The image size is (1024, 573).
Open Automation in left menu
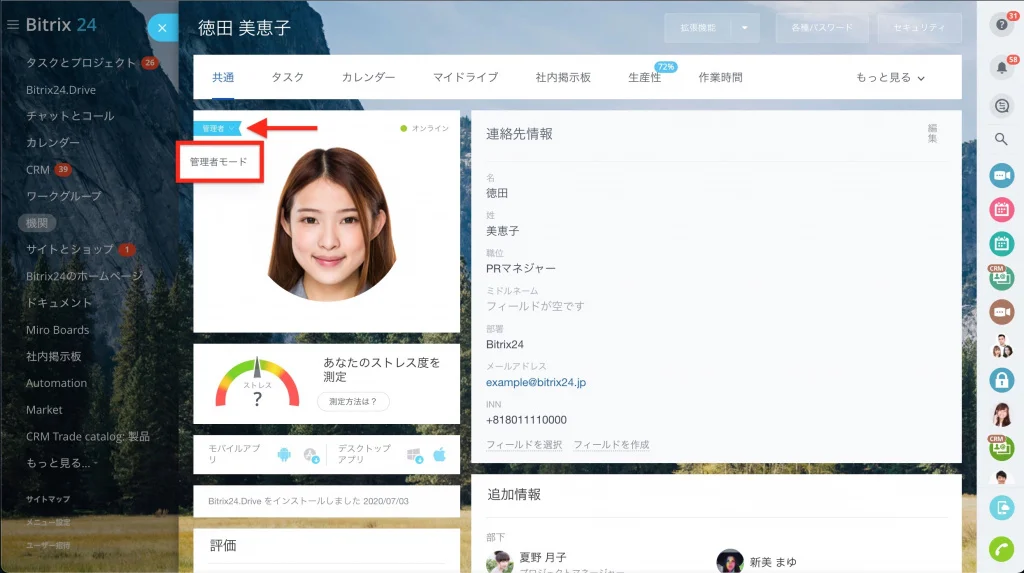point(56,383)
